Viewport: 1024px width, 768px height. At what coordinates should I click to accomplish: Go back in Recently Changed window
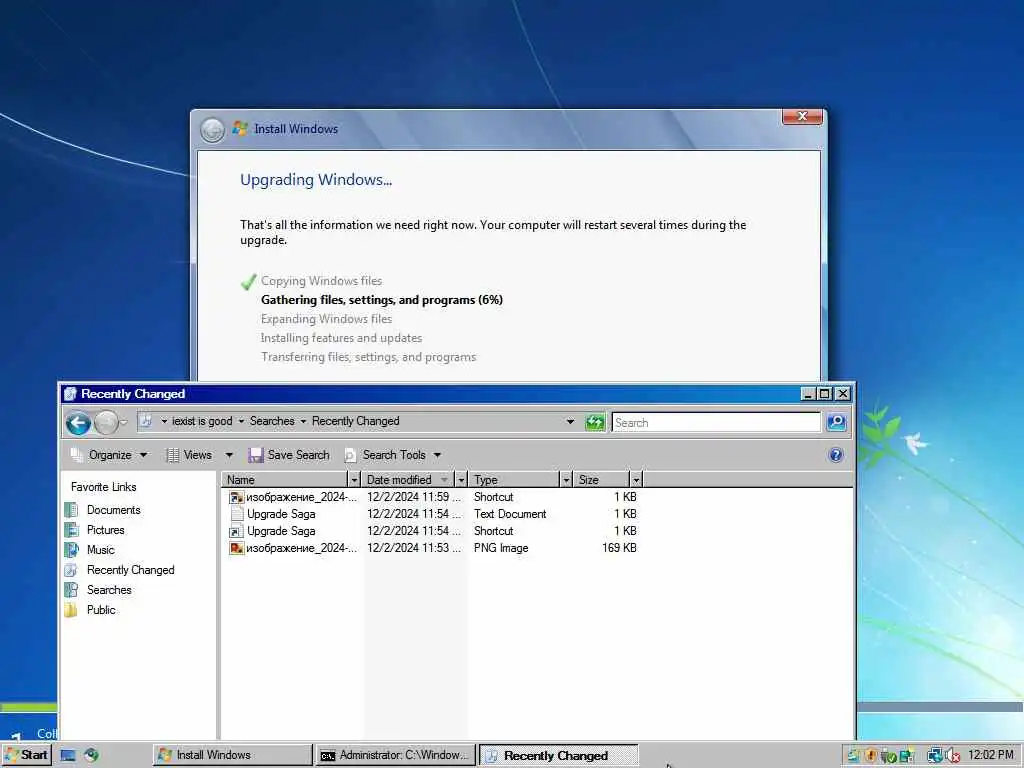(x=78, y=423)
